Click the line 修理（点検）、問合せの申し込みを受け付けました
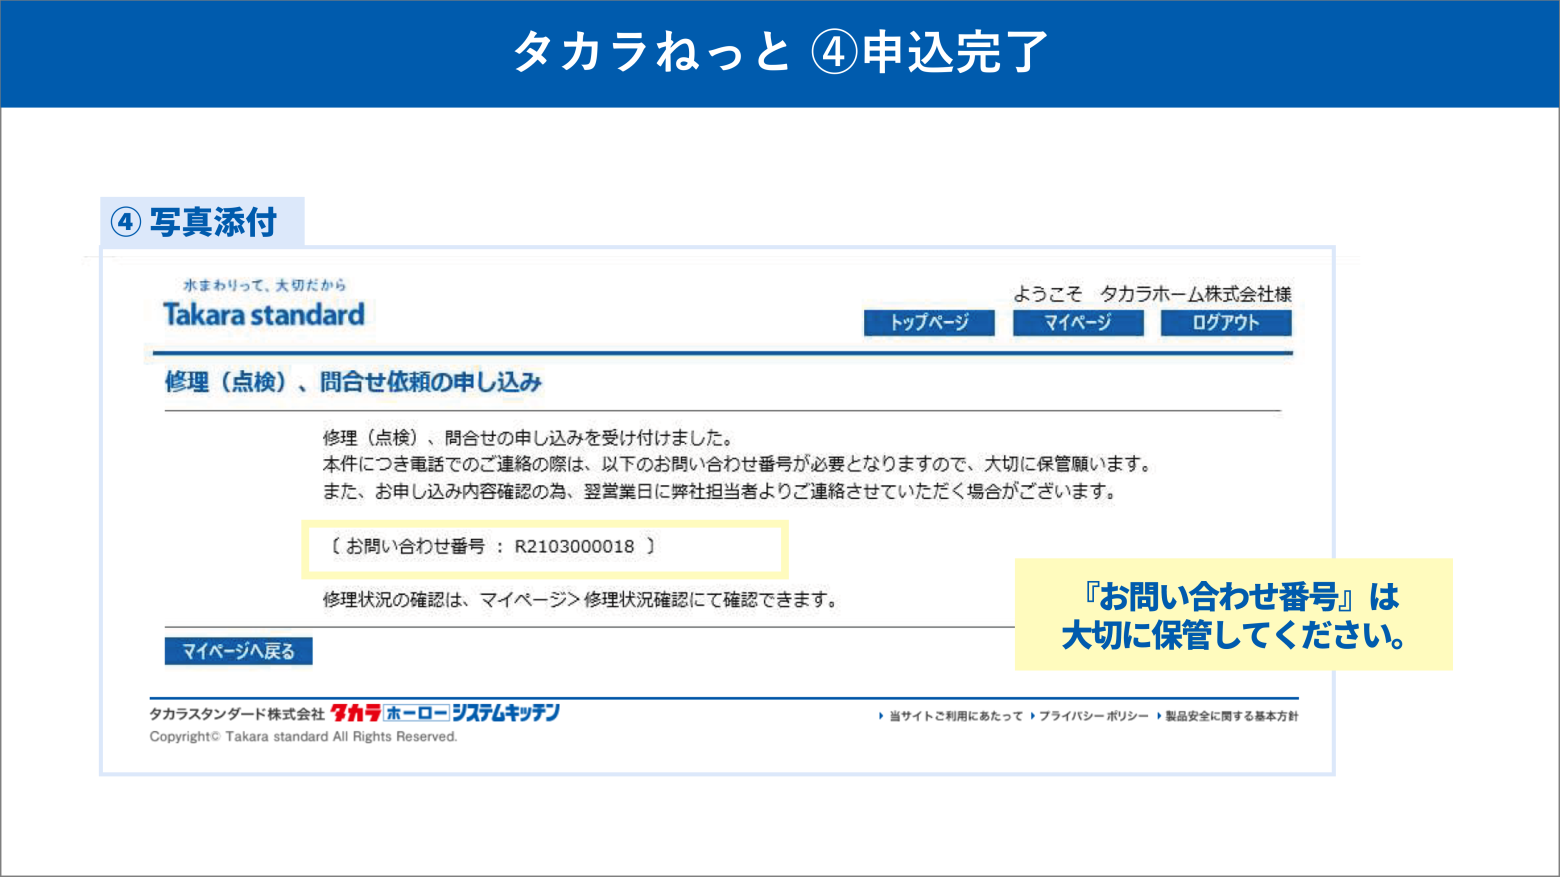Viewport: 1560px width, 877px height. tap(529, 438)
